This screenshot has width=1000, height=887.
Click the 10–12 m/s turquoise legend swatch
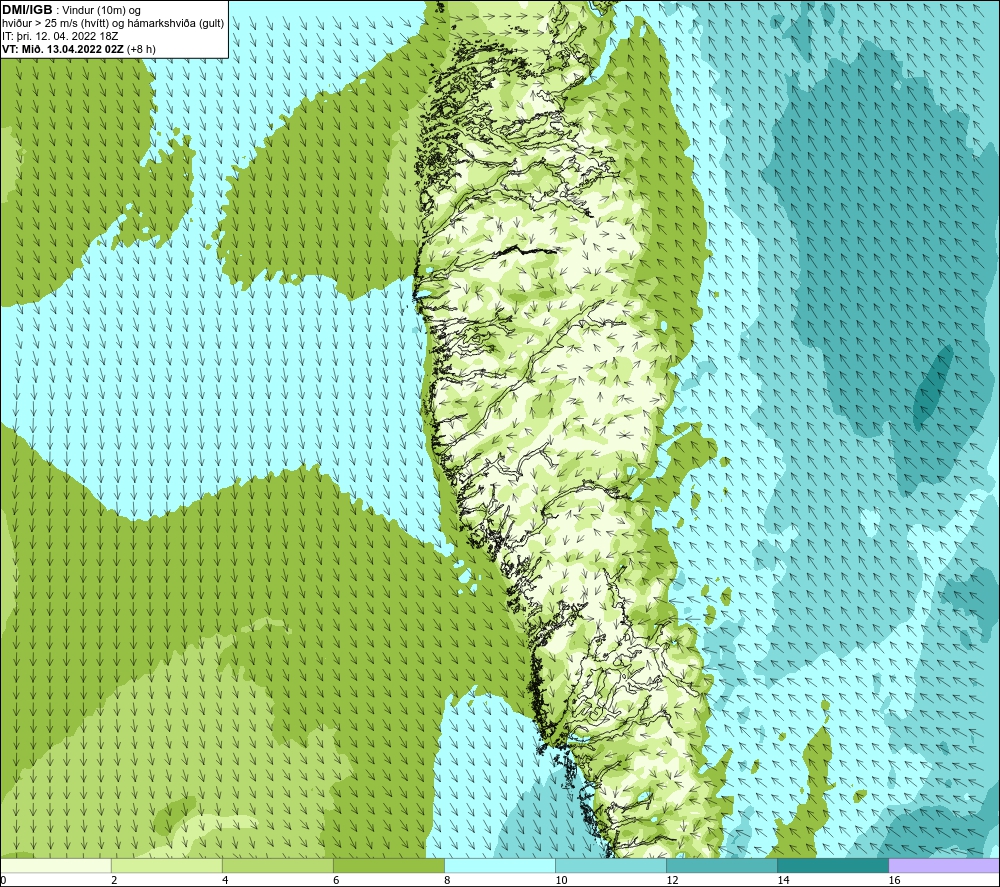point(611,865)
